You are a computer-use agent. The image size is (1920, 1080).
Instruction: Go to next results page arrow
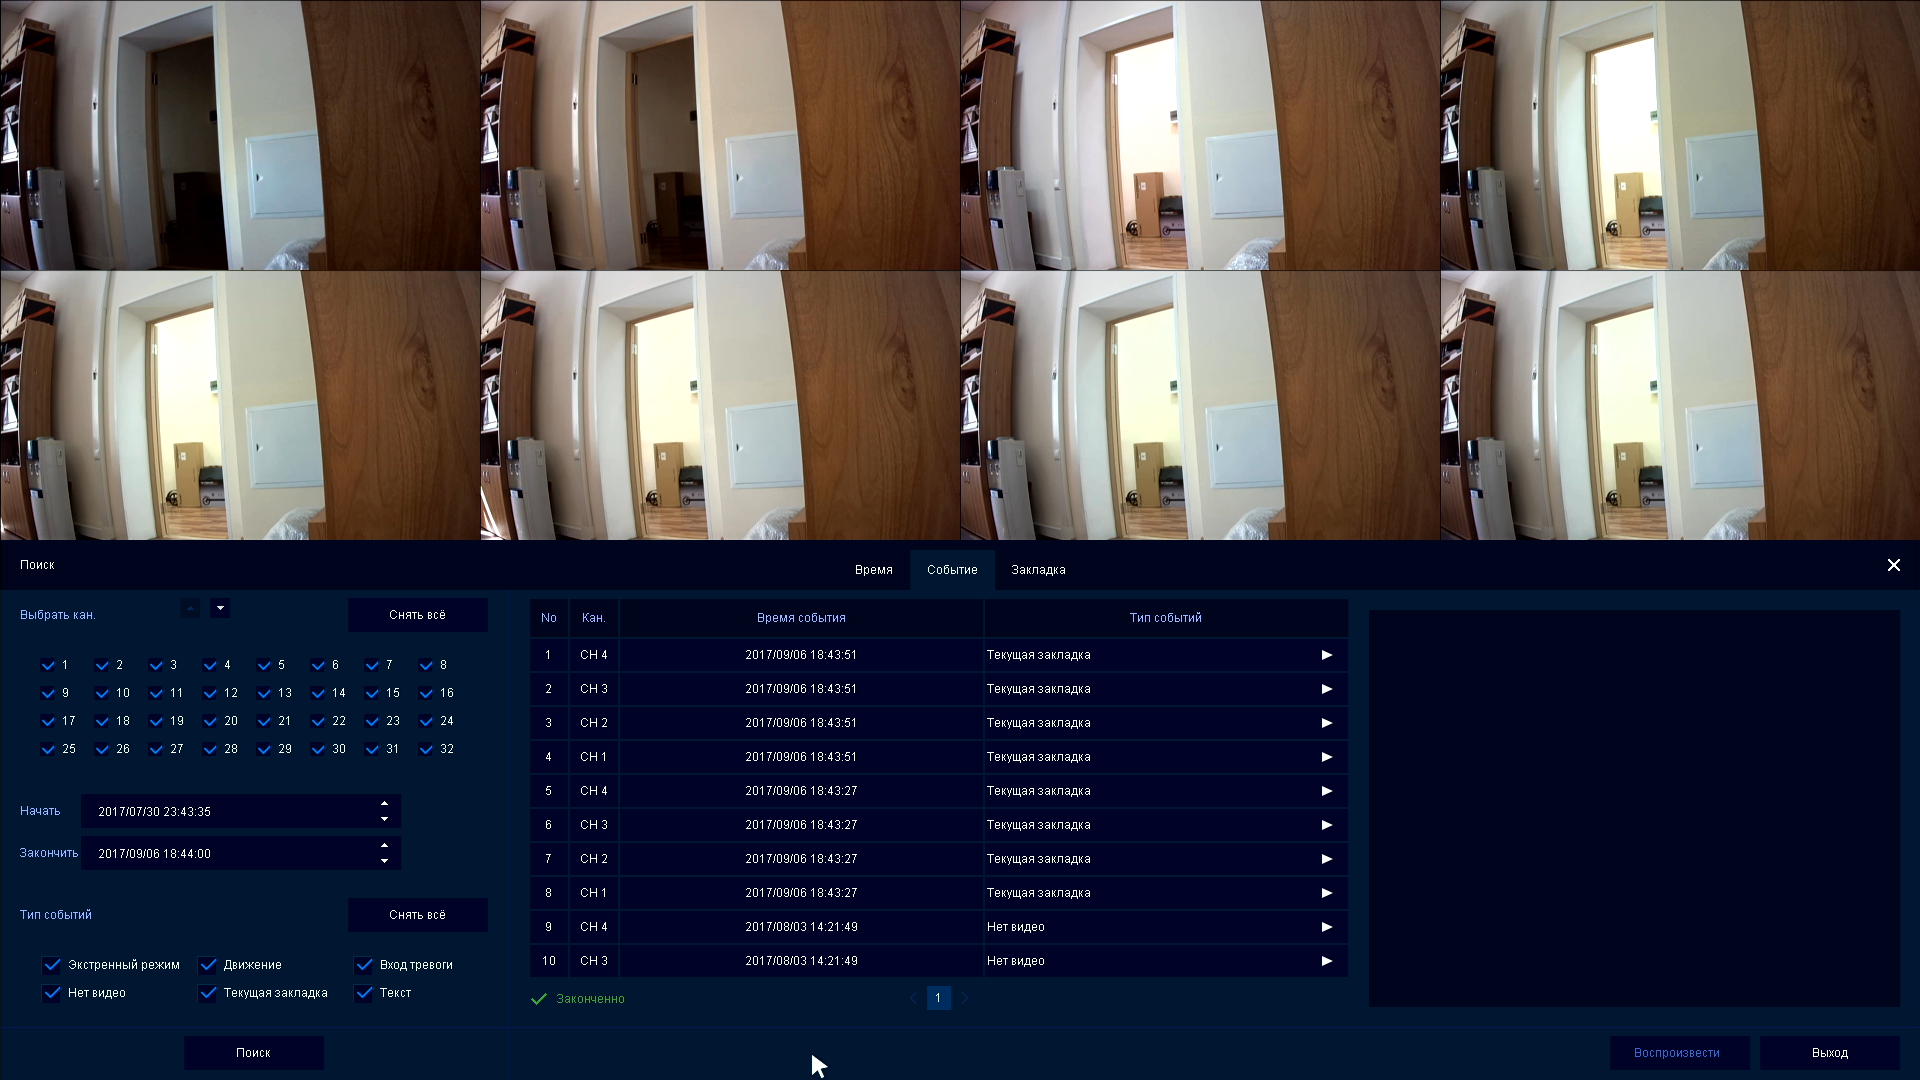965,998
